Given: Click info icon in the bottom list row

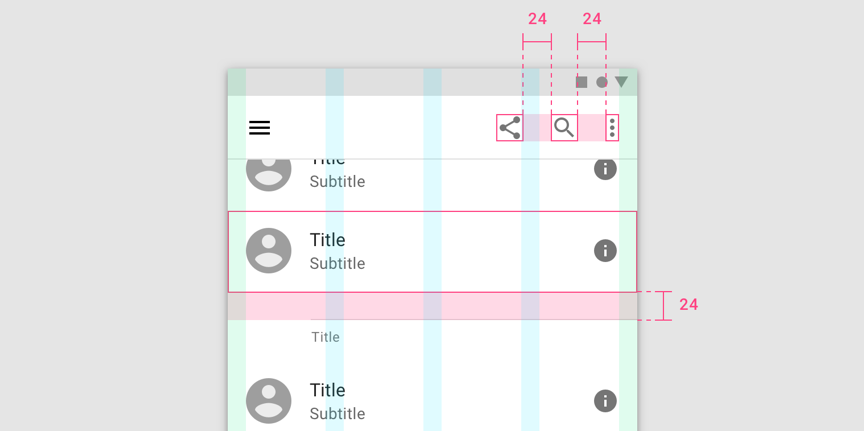Looking at the screenshot, I should [x=605, y=401].
